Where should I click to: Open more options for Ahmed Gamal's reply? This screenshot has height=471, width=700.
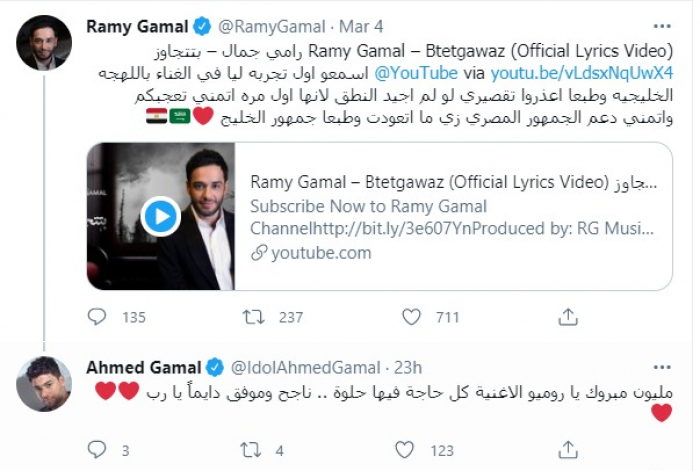click(x=661, y=366)
